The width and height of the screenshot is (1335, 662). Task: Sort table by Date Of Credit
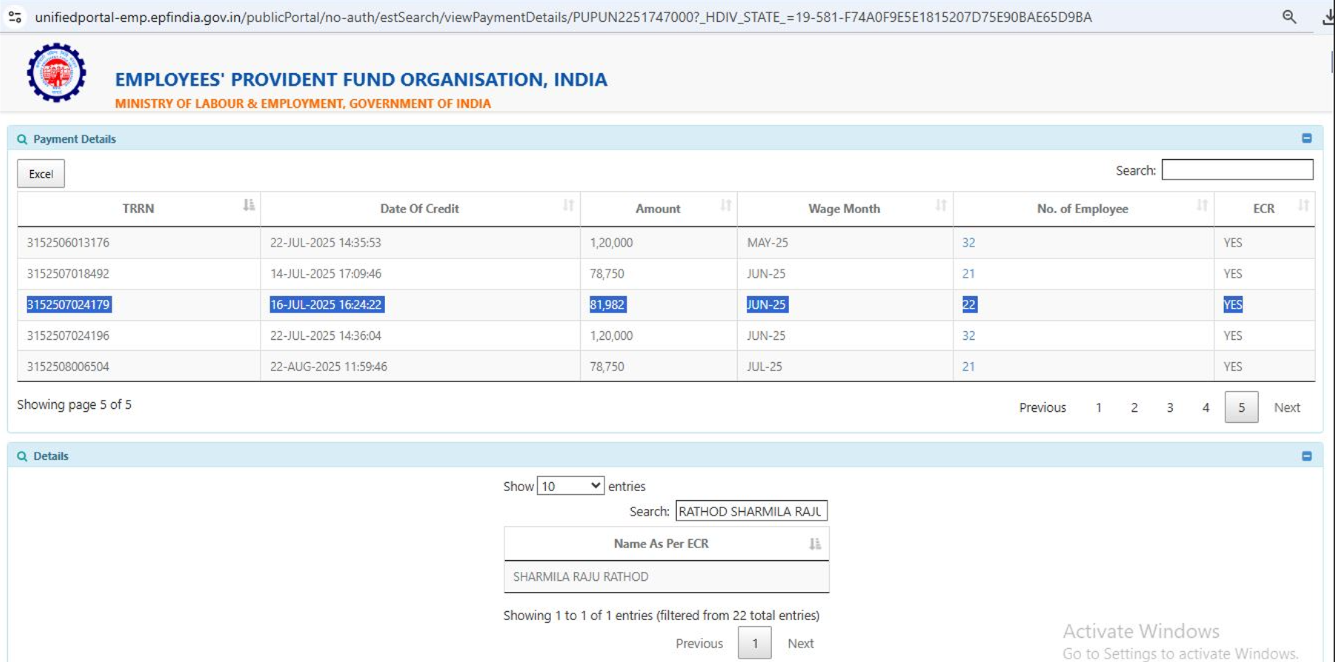point(420,208)
